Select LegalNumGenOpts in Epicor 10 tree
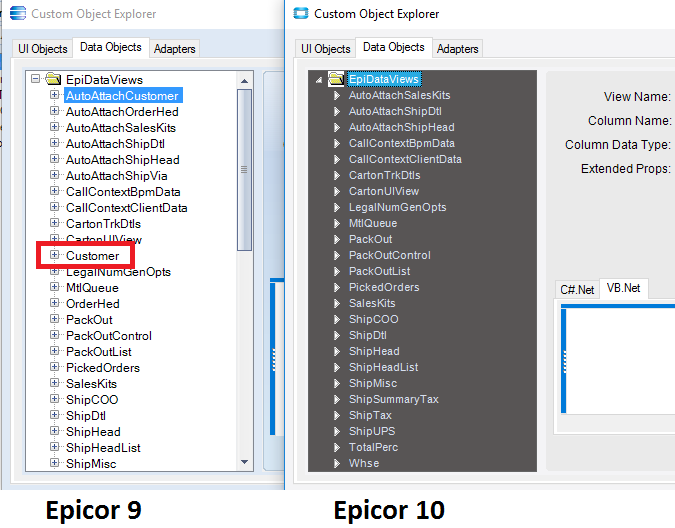Image resolution: width=675 pixels, height=528 pixels. click(397, 207)
